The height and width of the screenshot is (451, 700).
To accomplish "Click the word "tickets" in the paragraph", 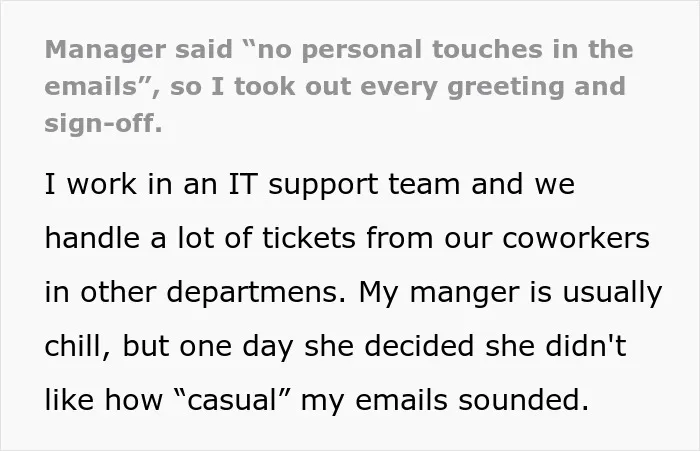I will [309, 238].
